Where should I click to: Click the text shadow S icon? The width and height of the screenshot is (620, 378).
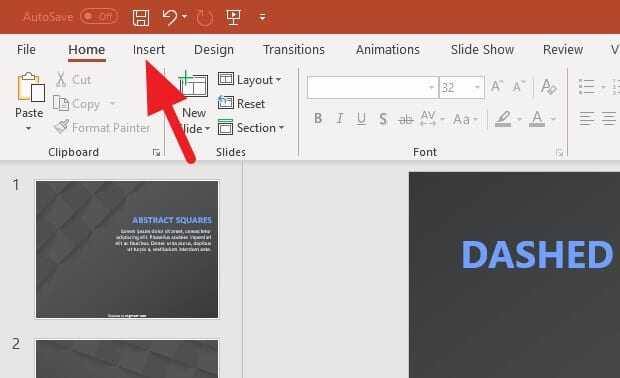click(383, 119)
